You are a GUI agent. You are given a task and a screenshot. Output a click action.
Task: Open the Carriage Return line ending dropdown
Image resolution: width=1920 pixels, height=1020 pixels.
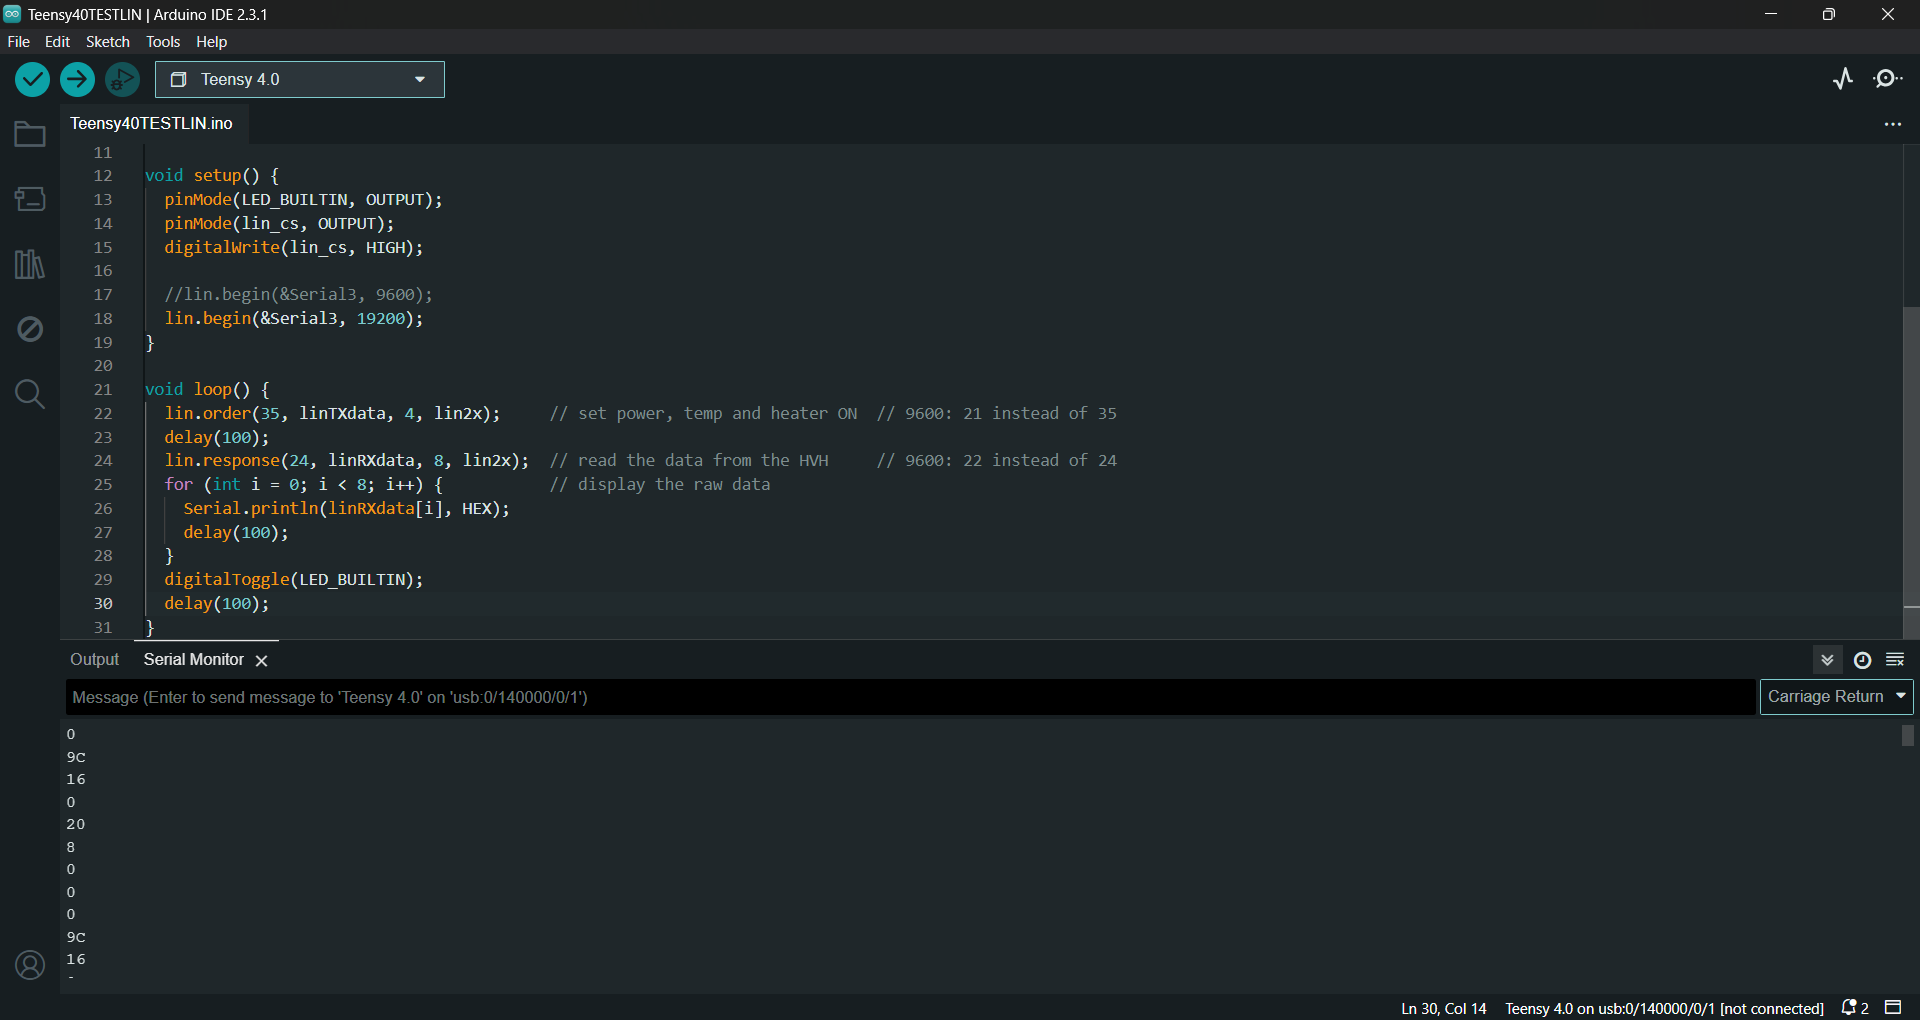[x=1836, y=697]
